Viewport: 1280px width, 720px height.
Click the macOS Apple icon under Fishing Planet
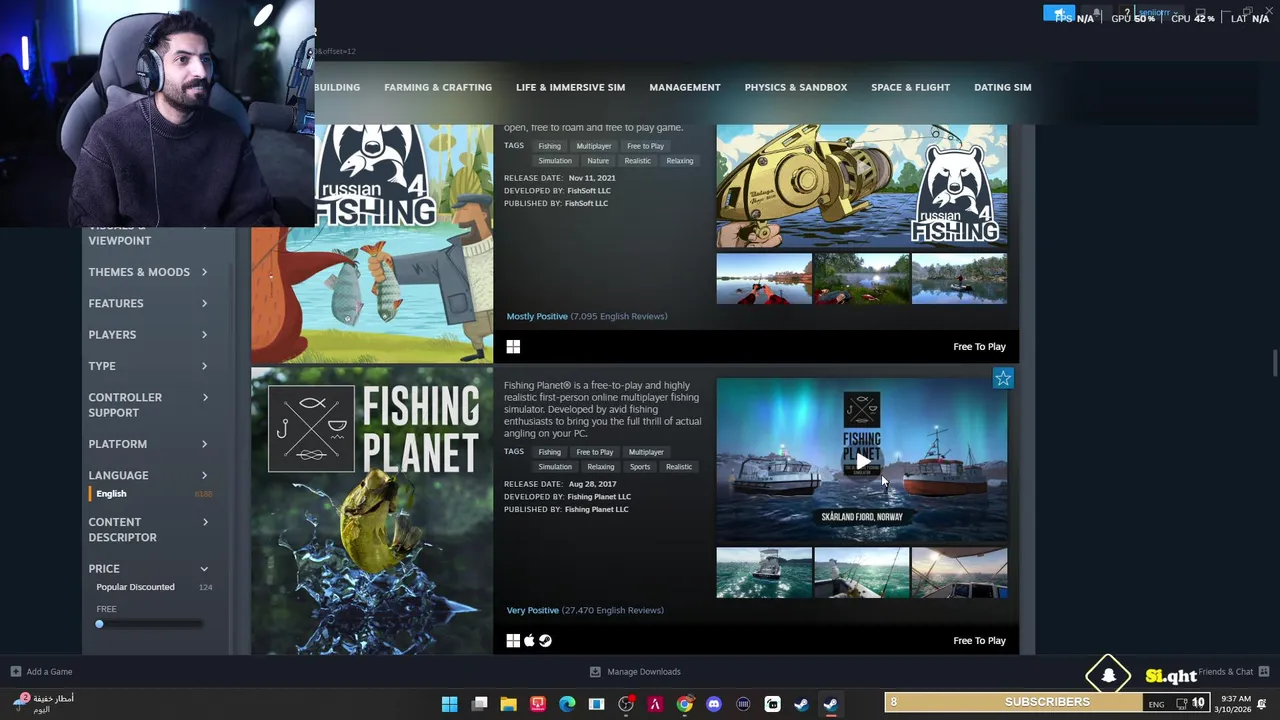coord(529,641)
